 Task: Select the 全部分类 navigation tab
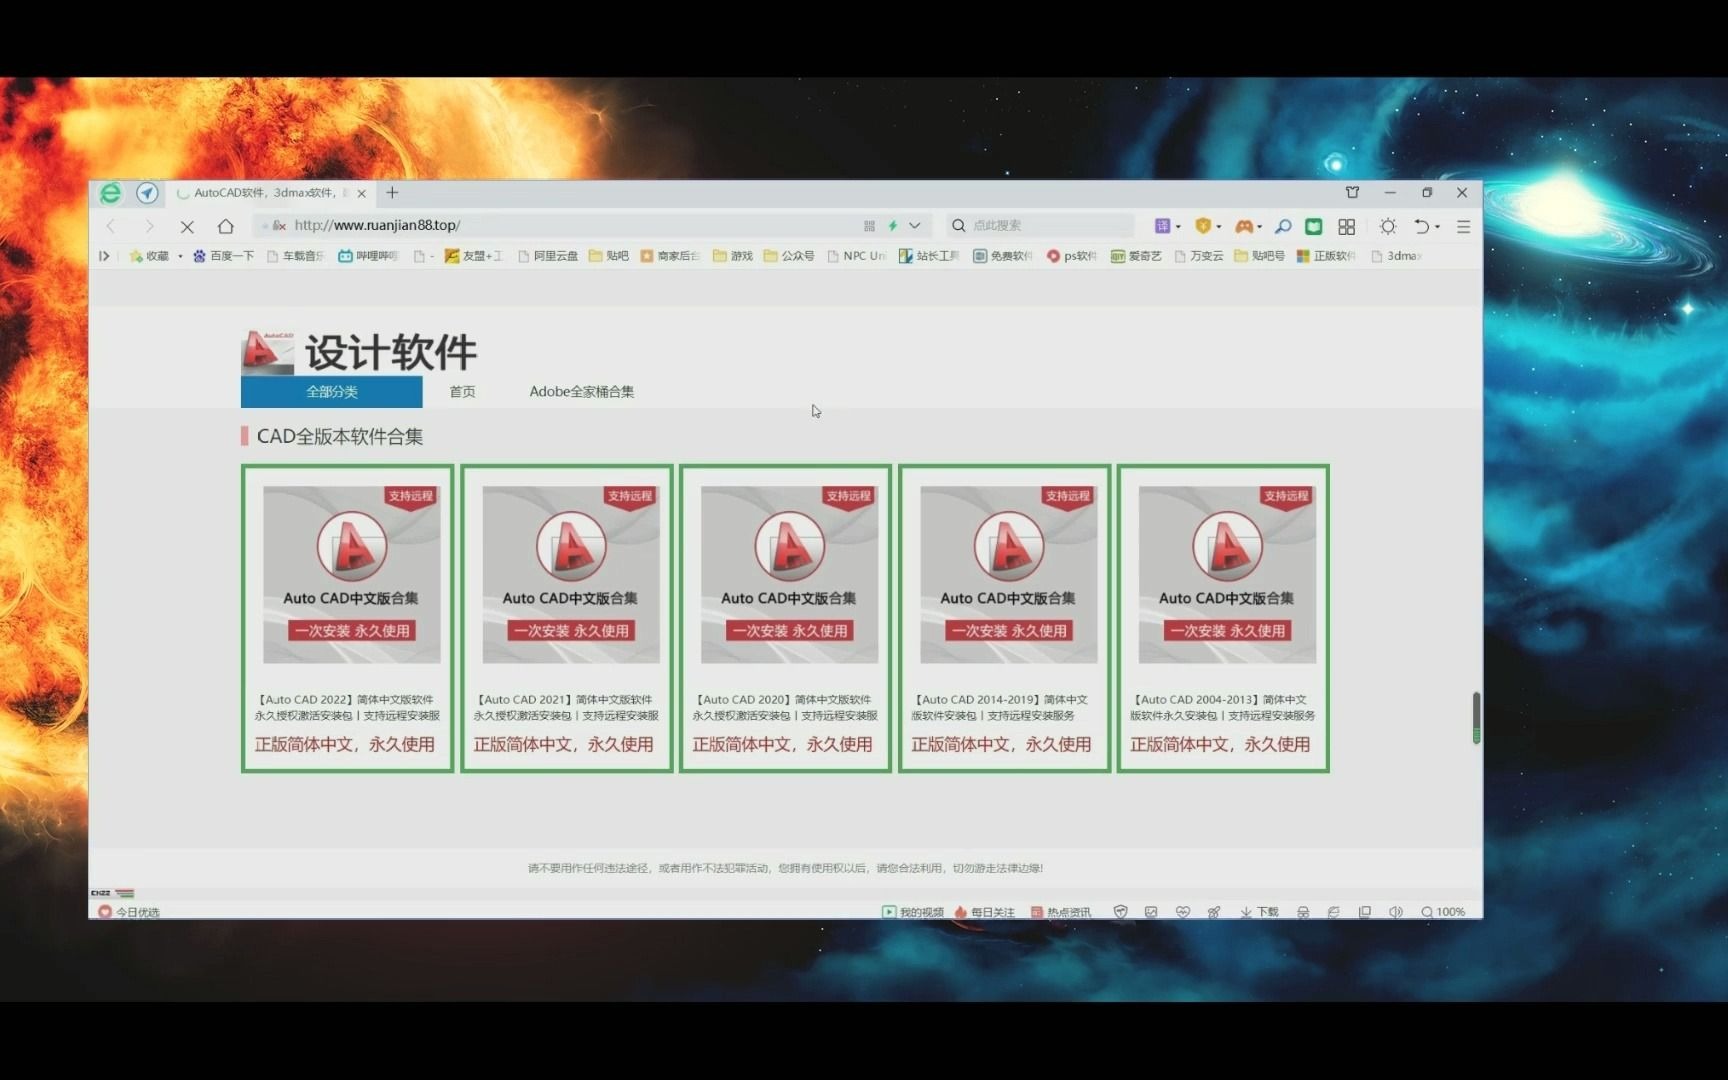(x=332, y=392)
